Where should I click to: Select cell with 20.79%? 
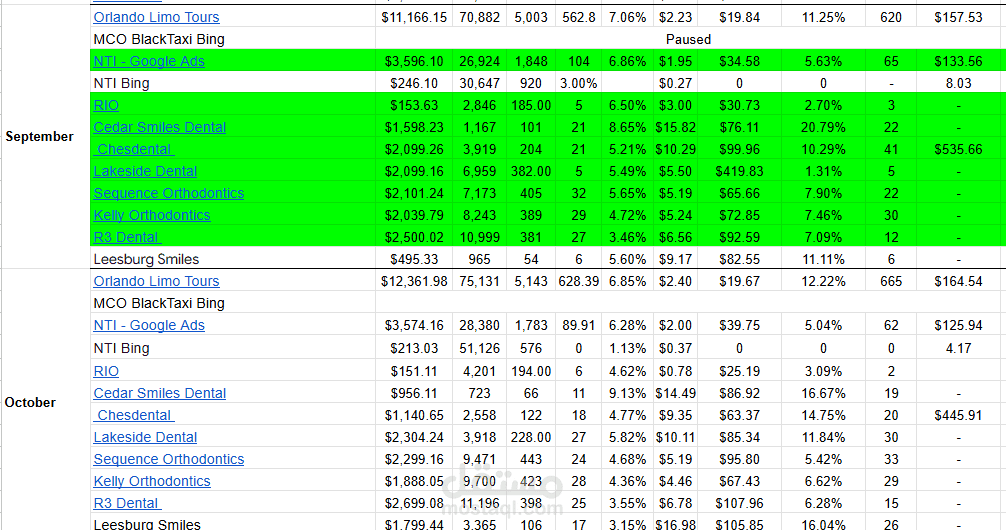point(823,127)
